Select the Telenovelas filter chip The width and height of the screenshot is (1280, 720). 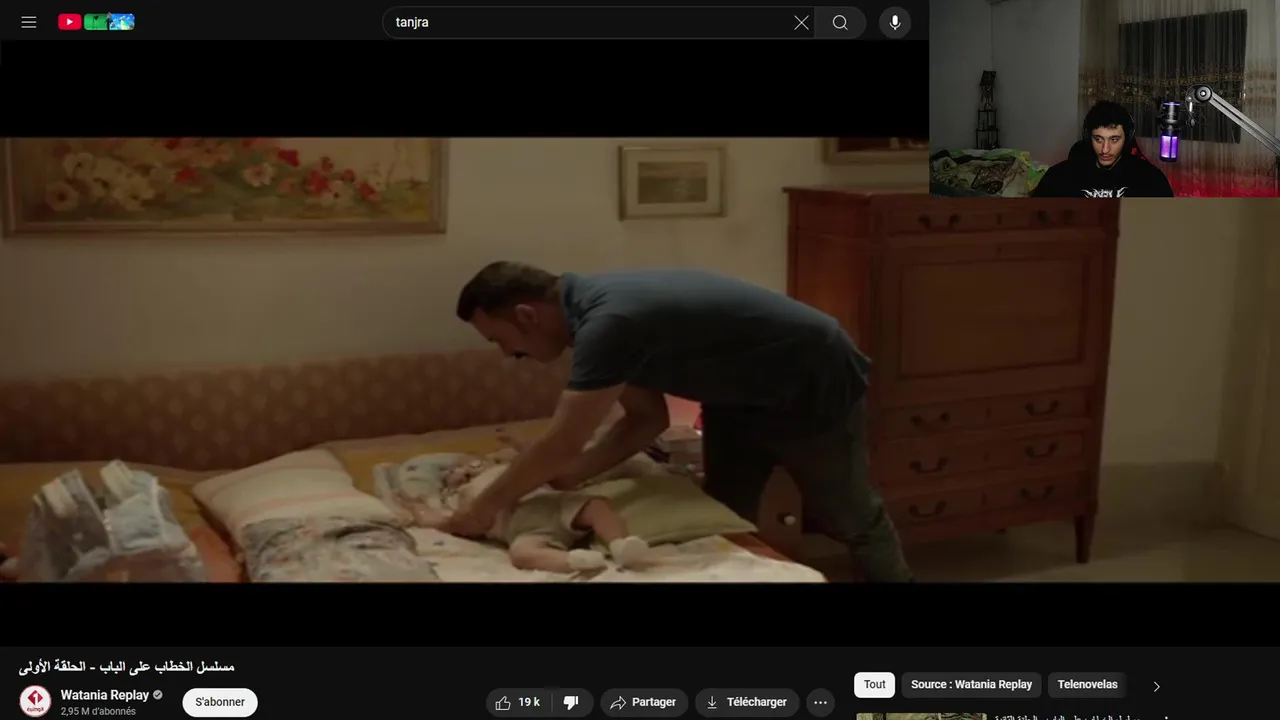click(x=1087, y=685)
